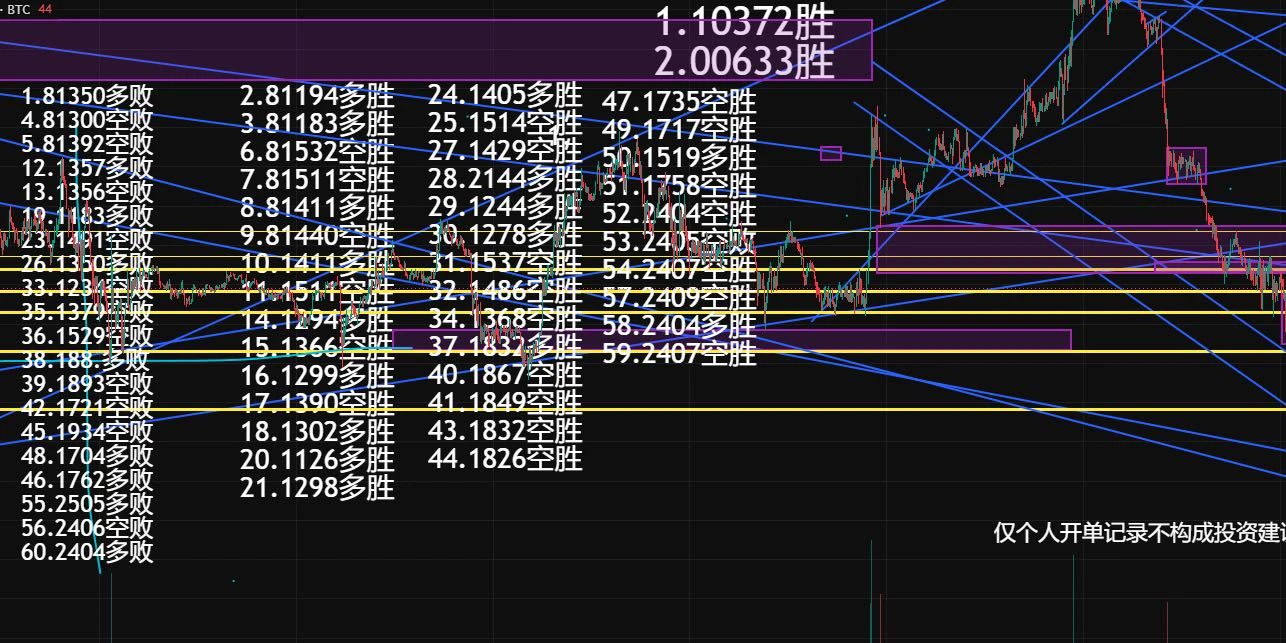This screenshot has height=643, width=1286.
Task: Select the entry 3.81183多胜
Action: 317,124
